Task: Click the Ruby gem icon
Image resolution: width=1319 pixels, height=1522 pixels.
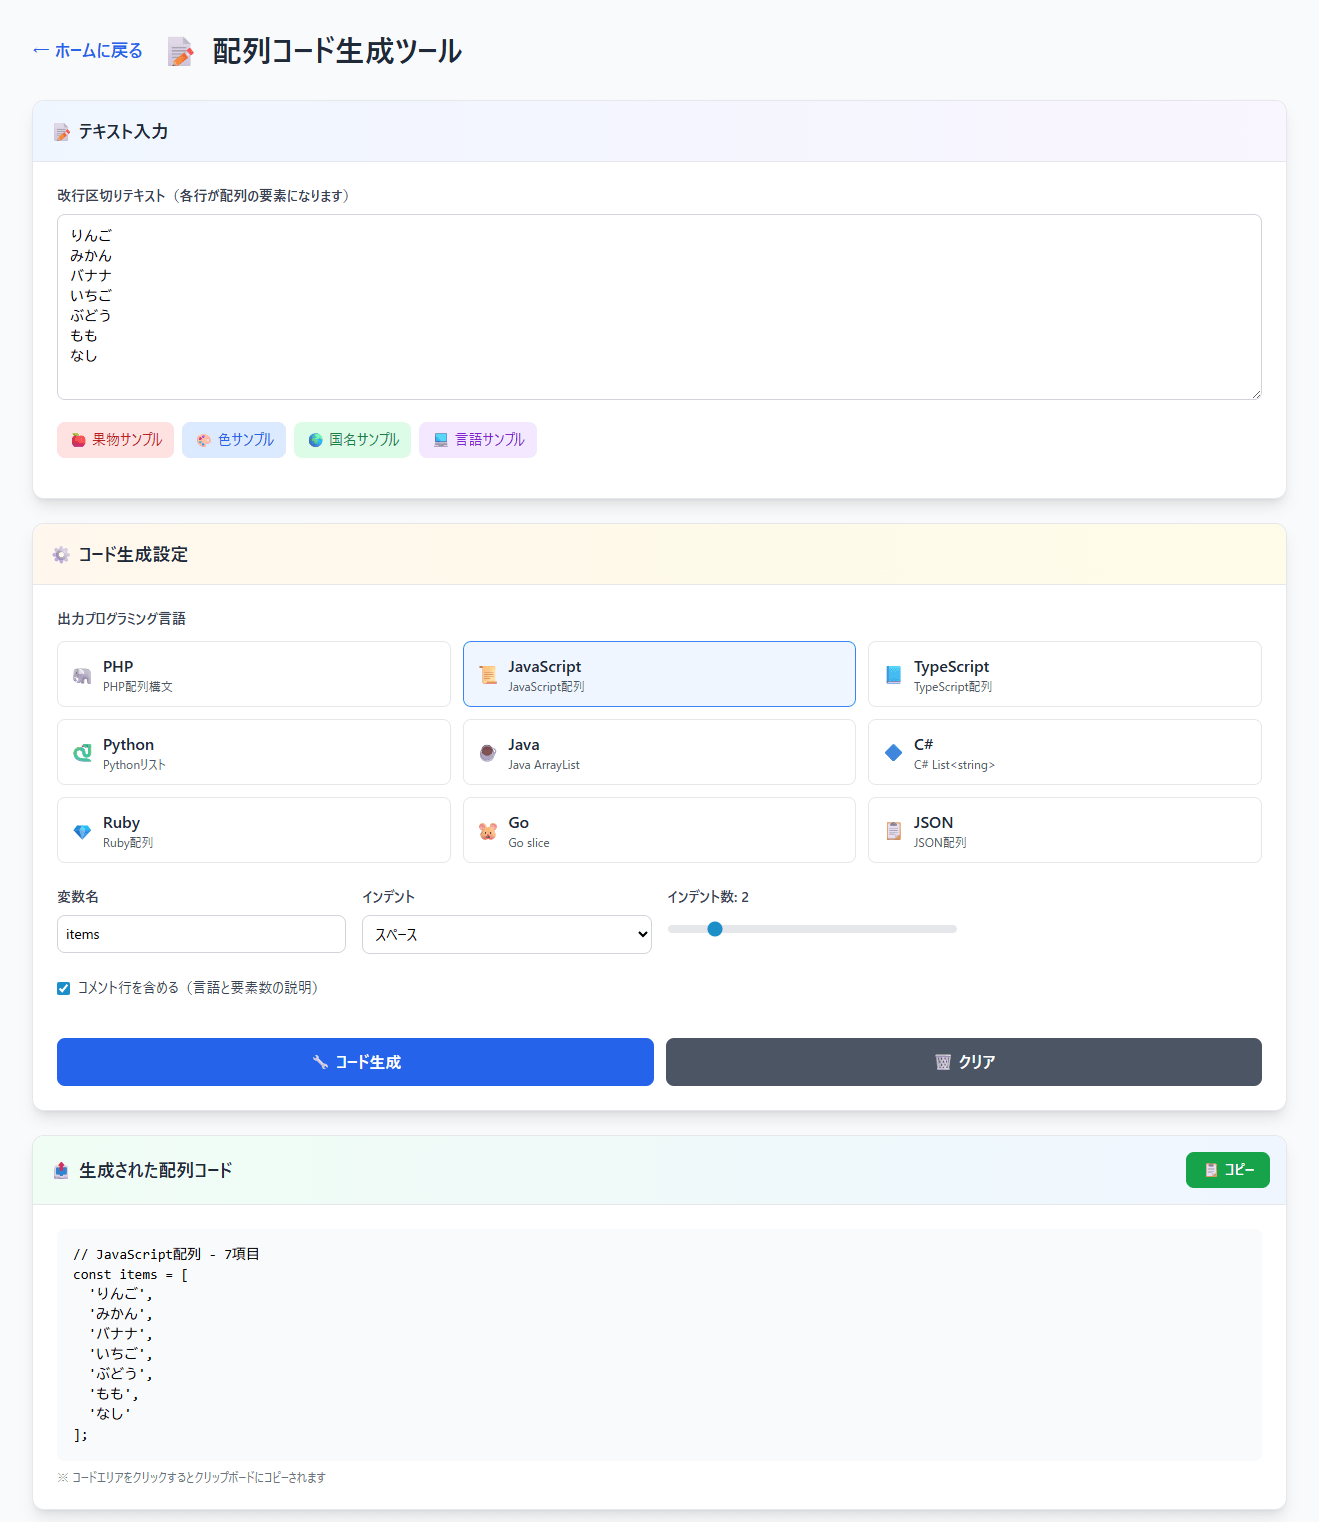Action: (x=82, y=831)
